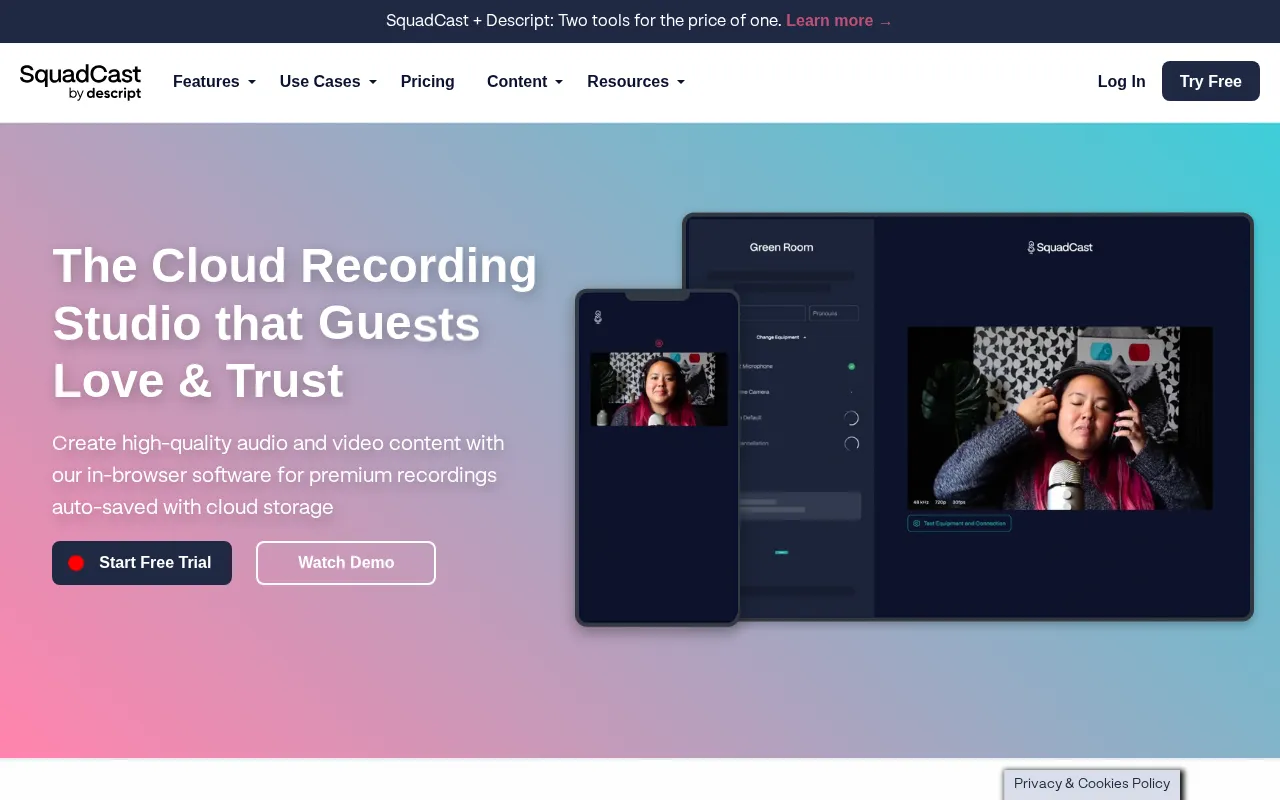
Task: Click the video preview on the phone mockup
Action: point(659,389)
